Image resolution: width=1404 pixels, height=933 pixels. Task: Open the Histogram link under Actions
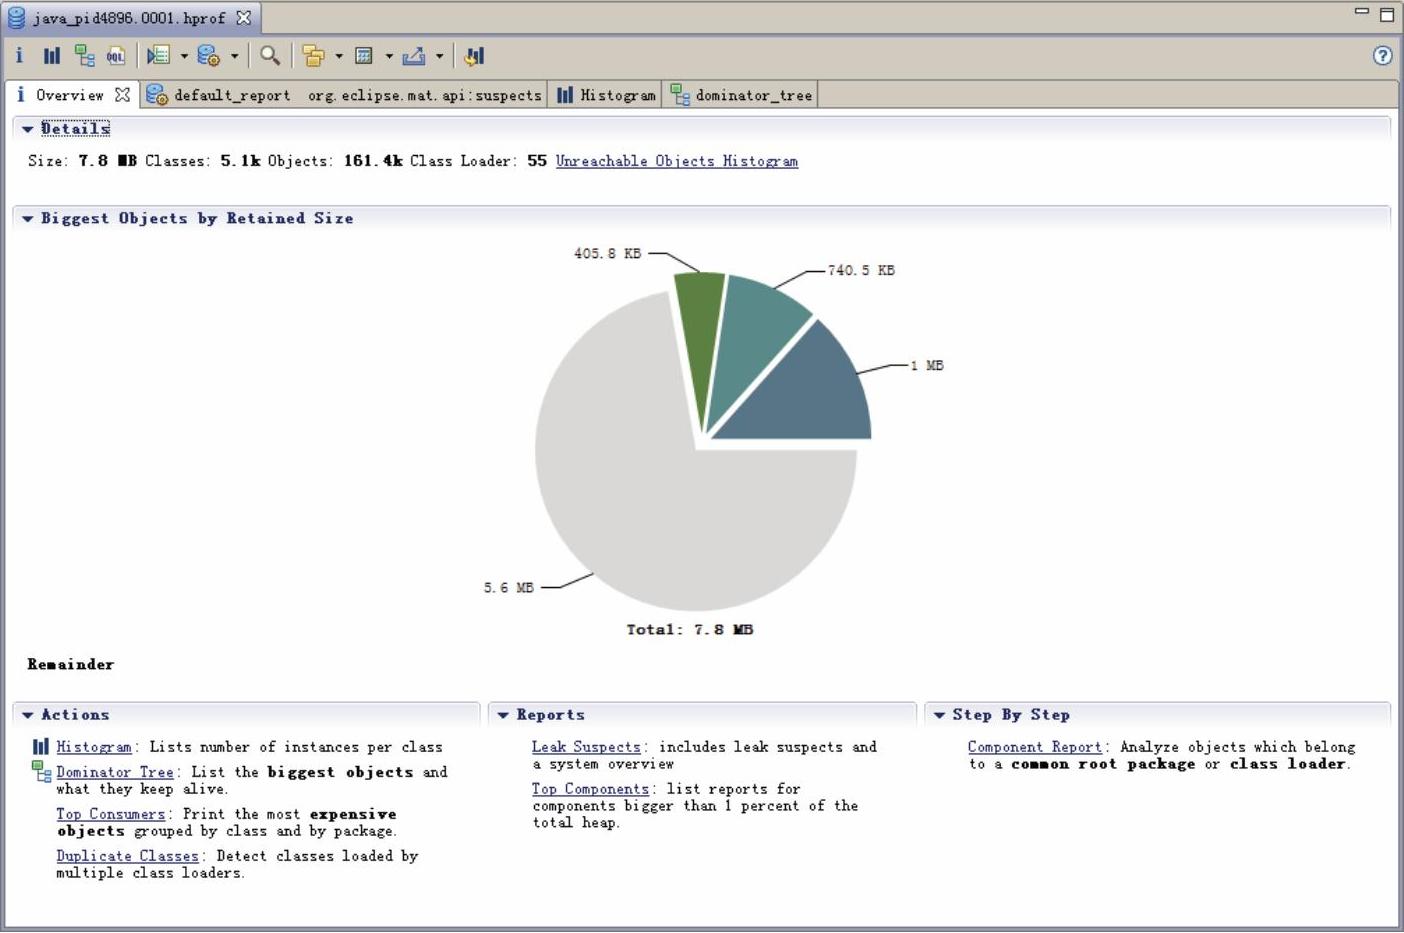(94, 747)
